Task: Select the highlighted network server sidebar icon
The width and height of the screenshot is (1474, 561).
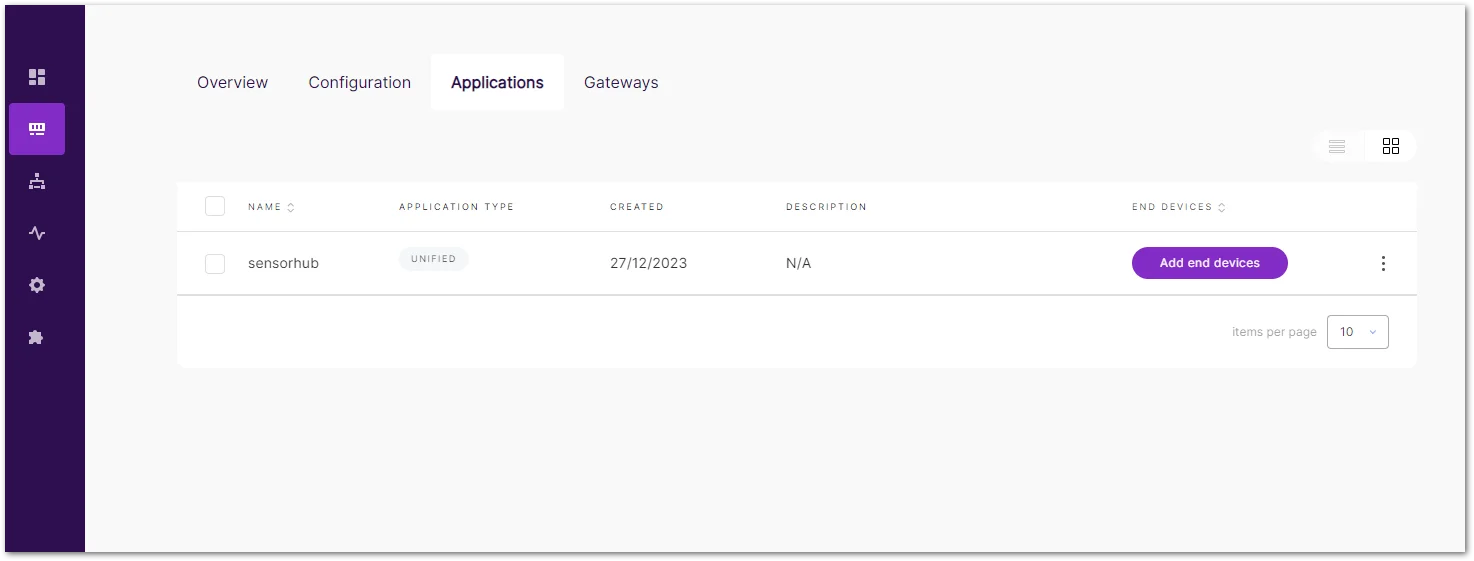Action: coord(37,129)
